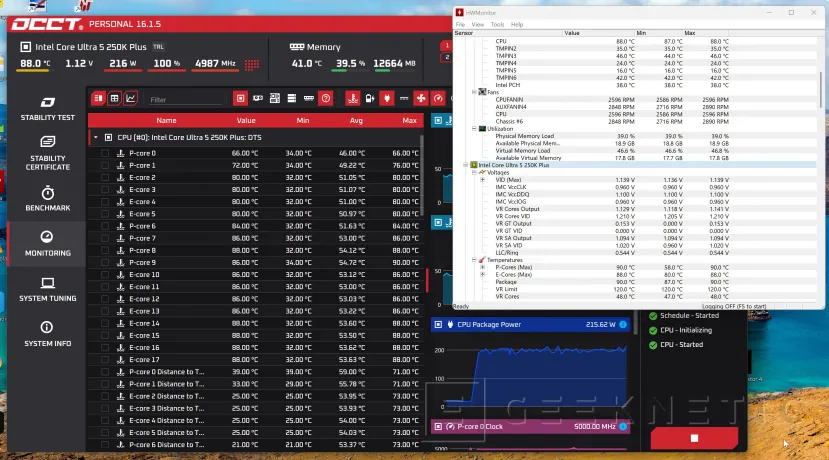Toggle the CPU sensor filter icon
This screenshot has height=460, width=829.
(x=241, y=98)
